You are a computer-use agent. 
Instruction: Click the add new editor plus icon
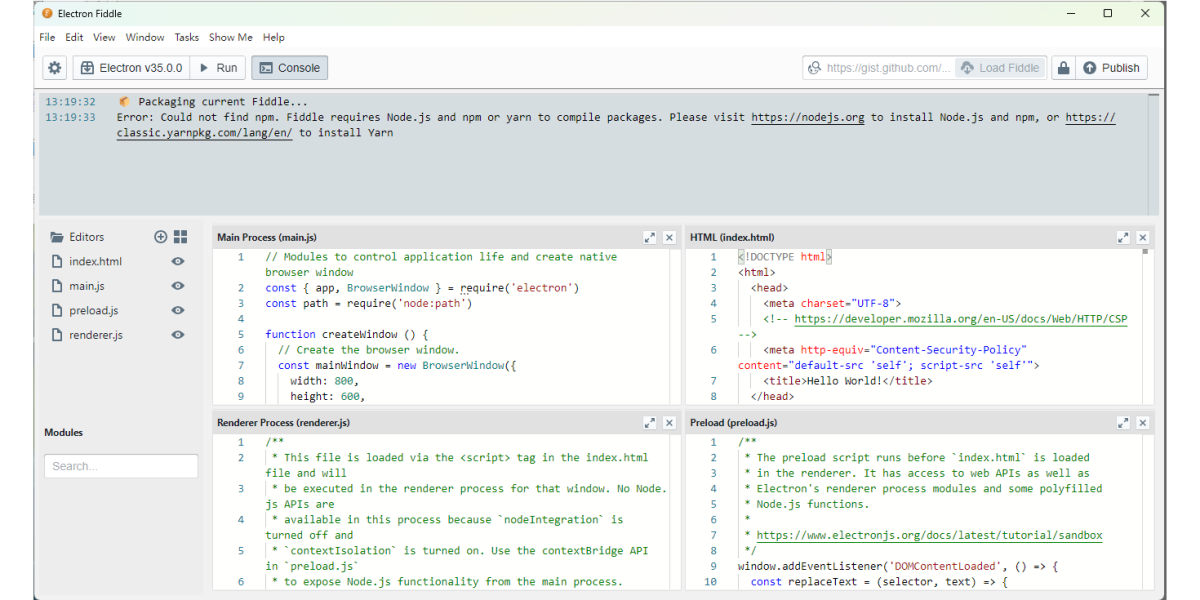click(160, 237)
